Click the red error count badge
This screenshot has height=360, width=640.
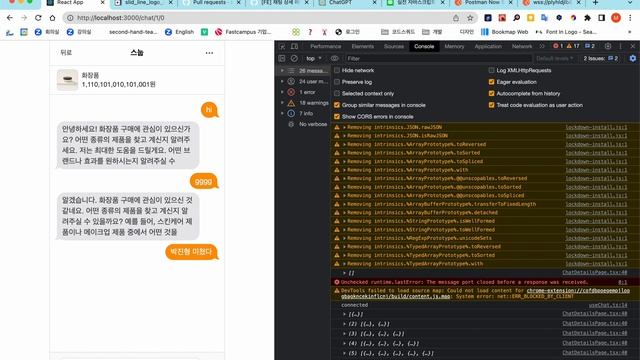[558, 46]
